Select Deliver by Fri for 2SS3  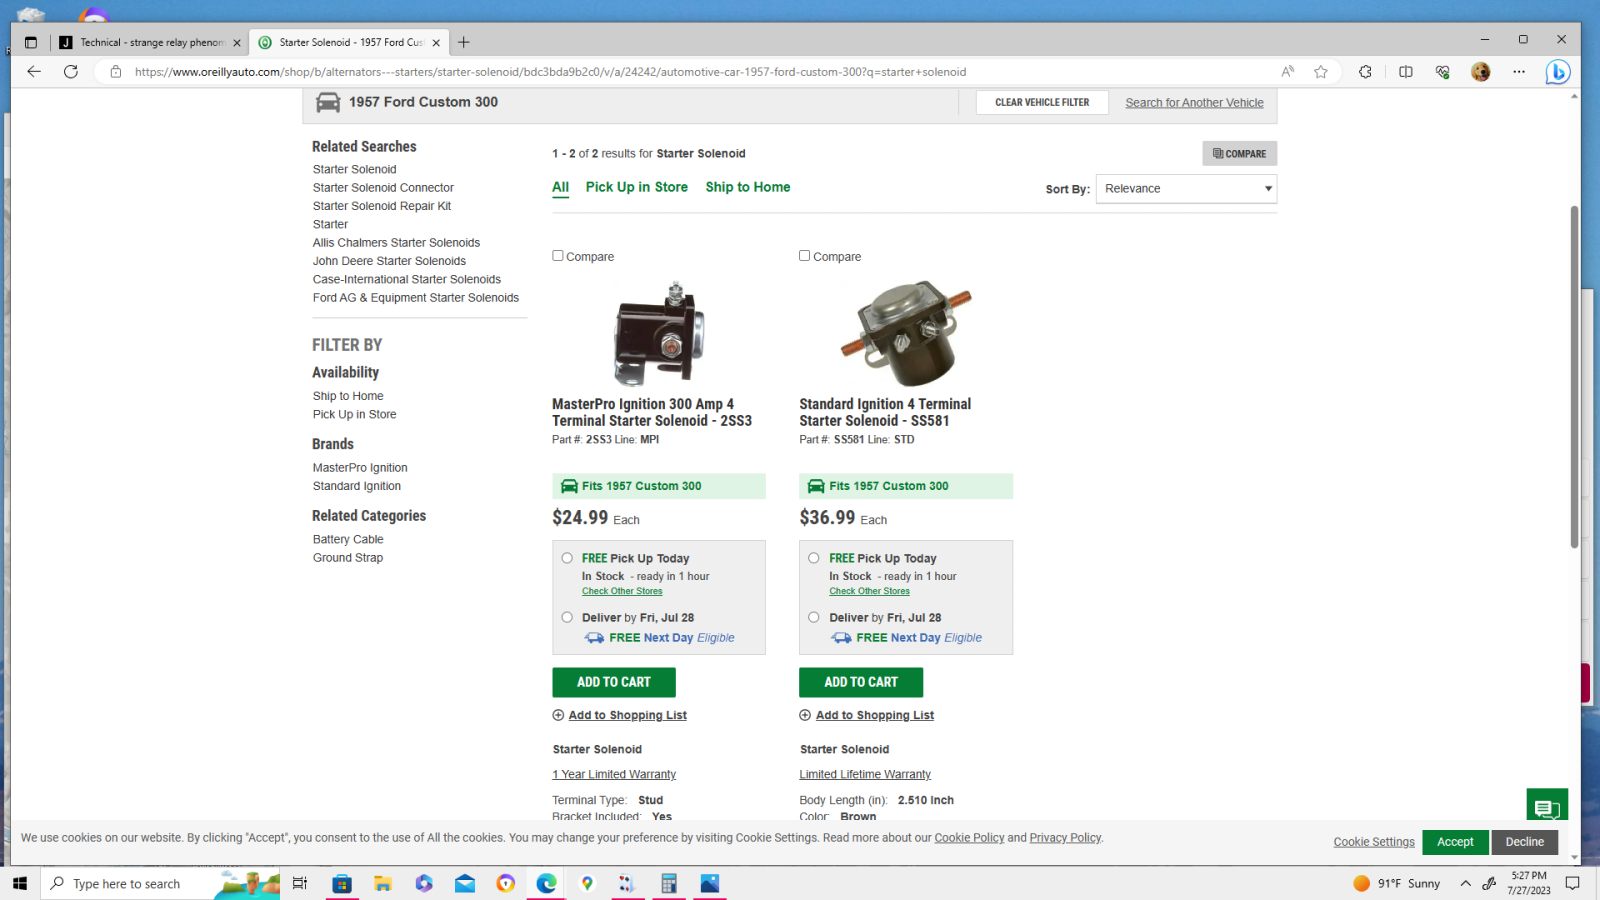567,617
